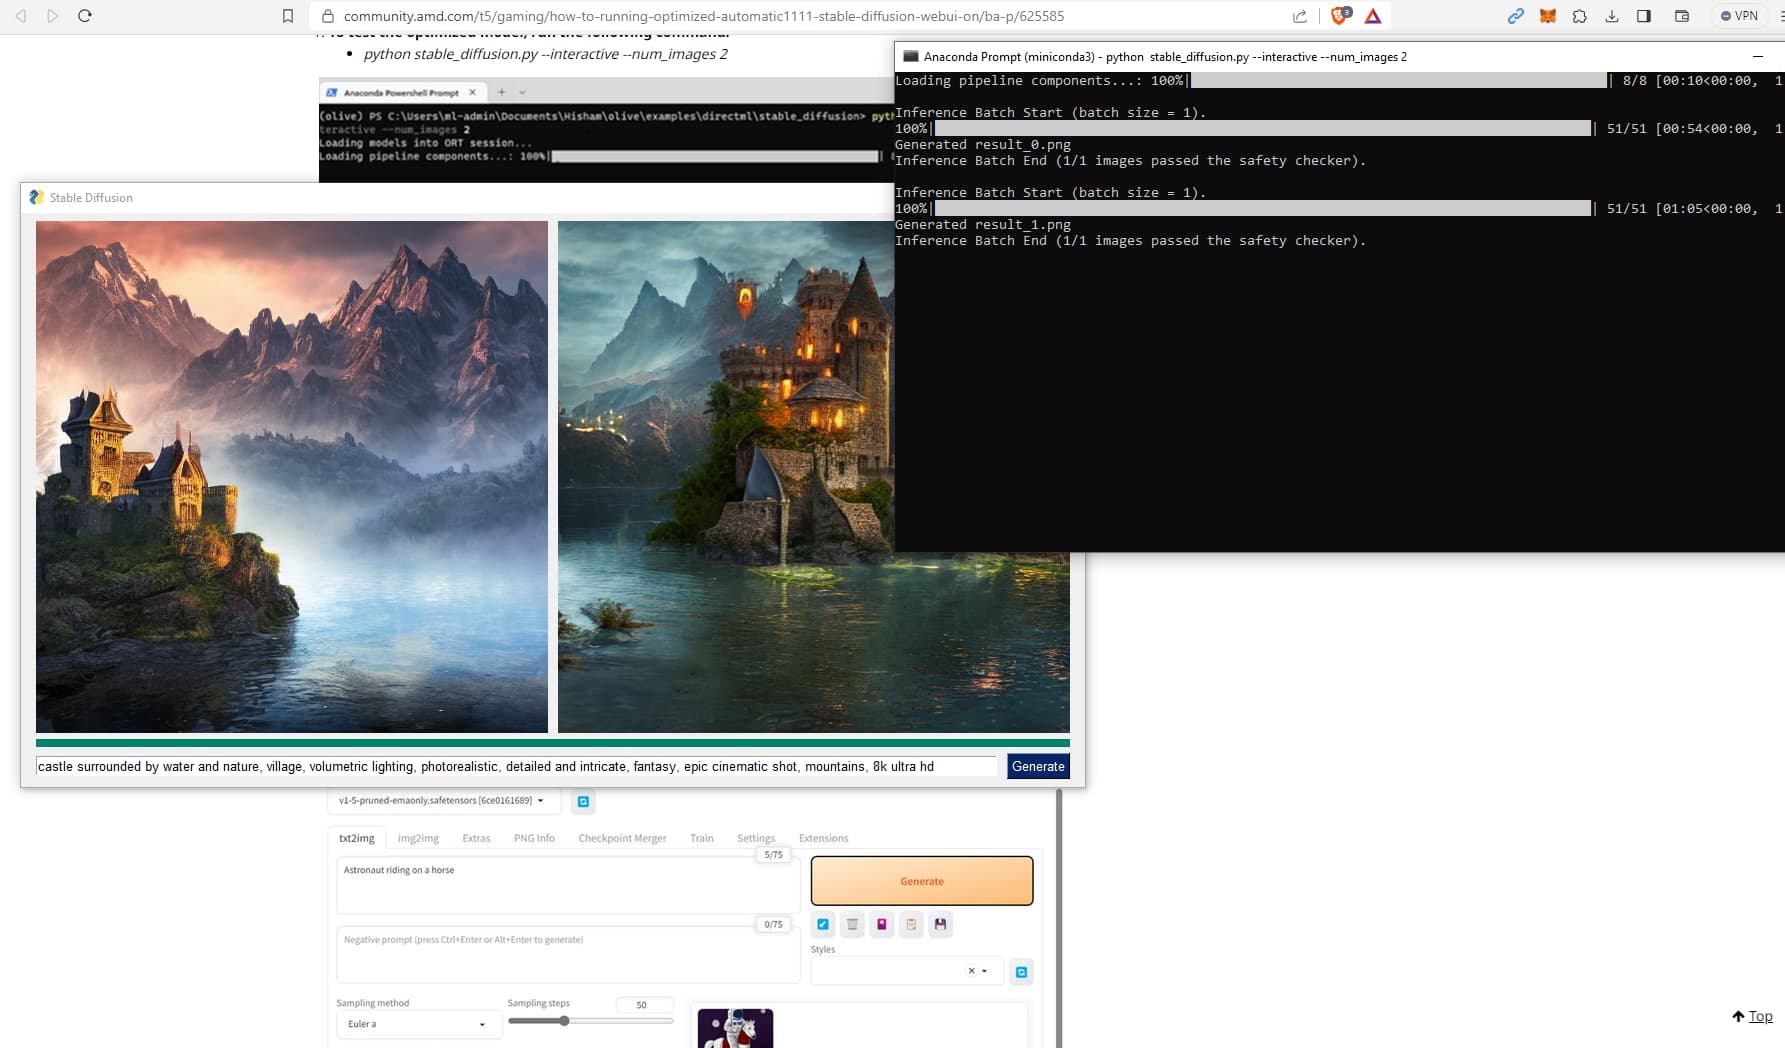Select the txt2img tab
The height and width of the screenshot is (1048, 1785).
[x=356, y=838]
